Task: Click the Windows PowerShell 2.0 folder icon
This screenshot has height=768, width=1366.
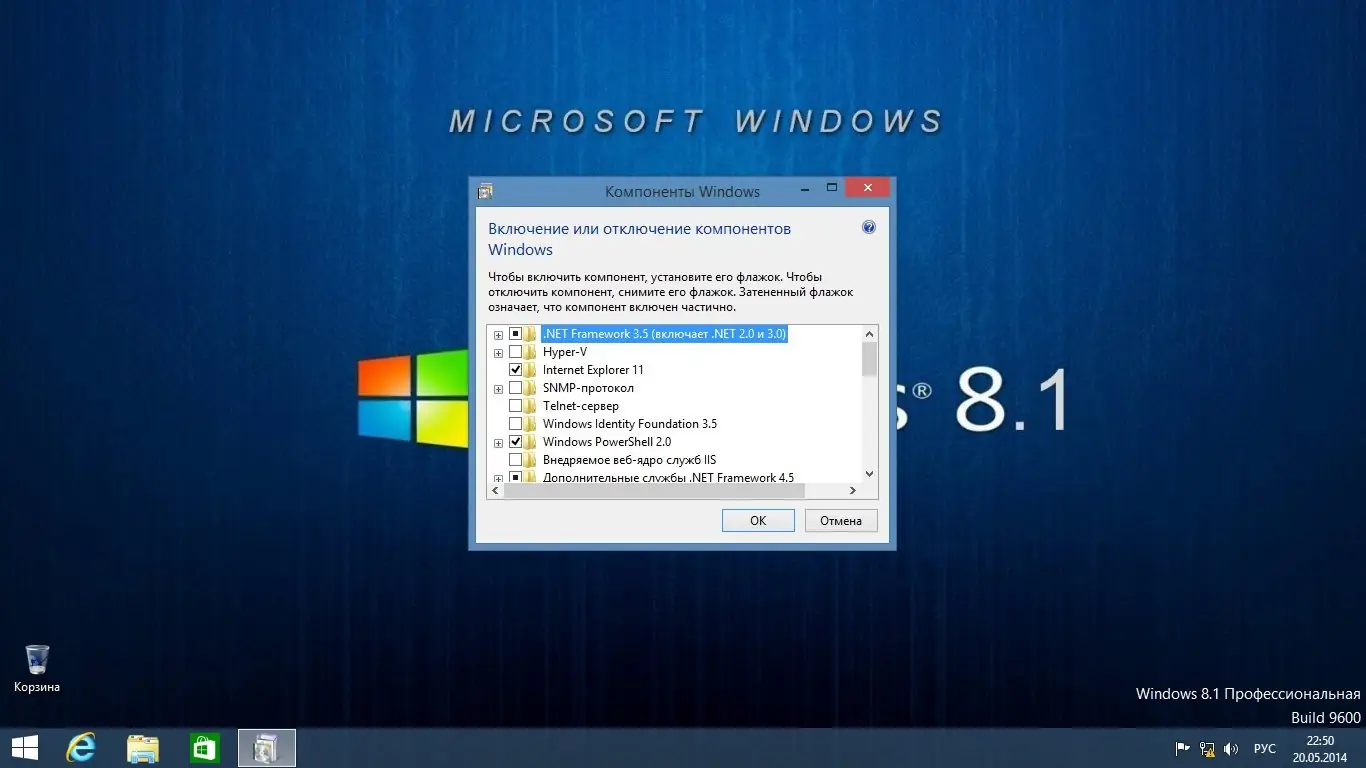Action: (x=531, y=442)
